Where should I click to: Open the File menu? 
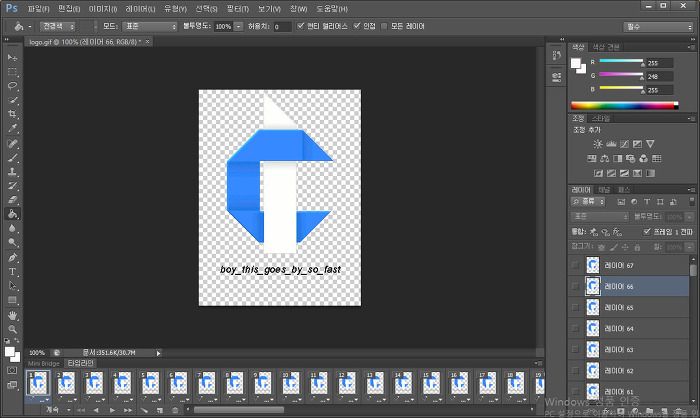point(38,9)
